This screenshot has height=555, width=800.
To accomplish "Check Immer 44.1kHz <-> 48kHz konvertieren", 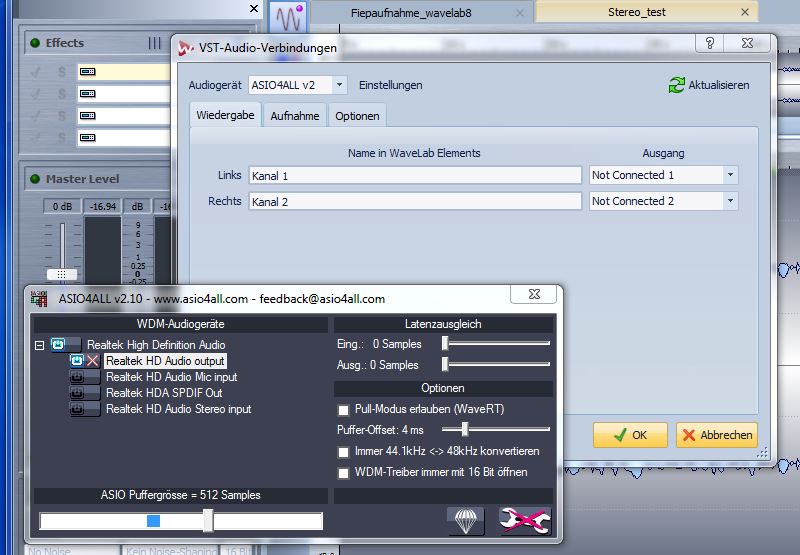I will coord(344,452).
